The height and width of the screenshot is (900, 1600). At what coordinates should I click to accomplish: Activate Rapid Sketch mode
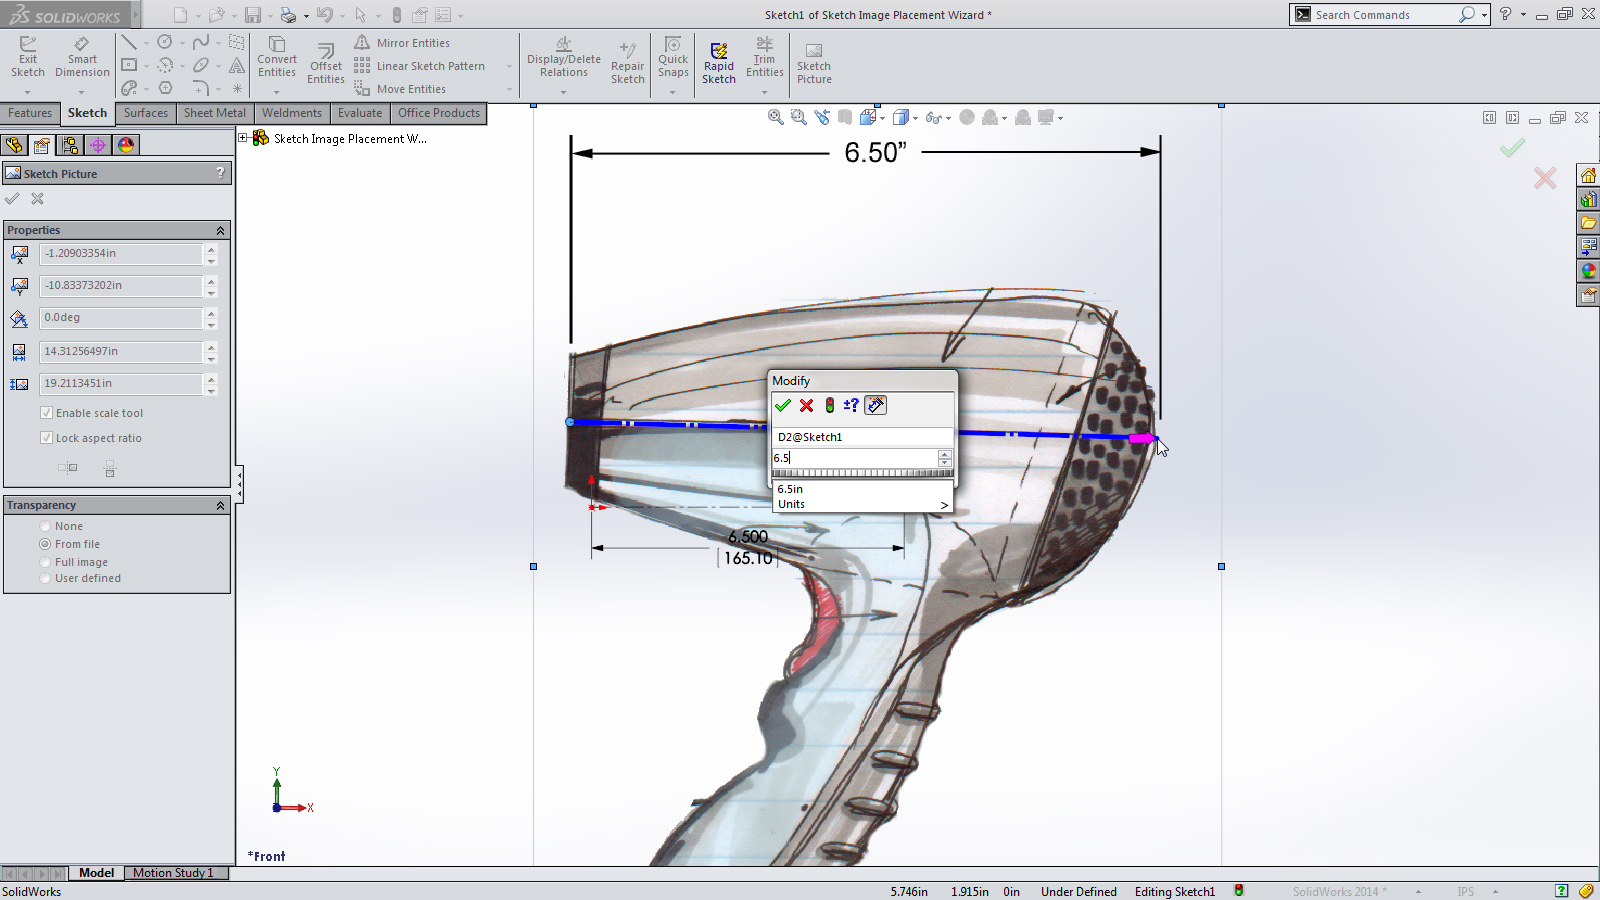(718, 57)
